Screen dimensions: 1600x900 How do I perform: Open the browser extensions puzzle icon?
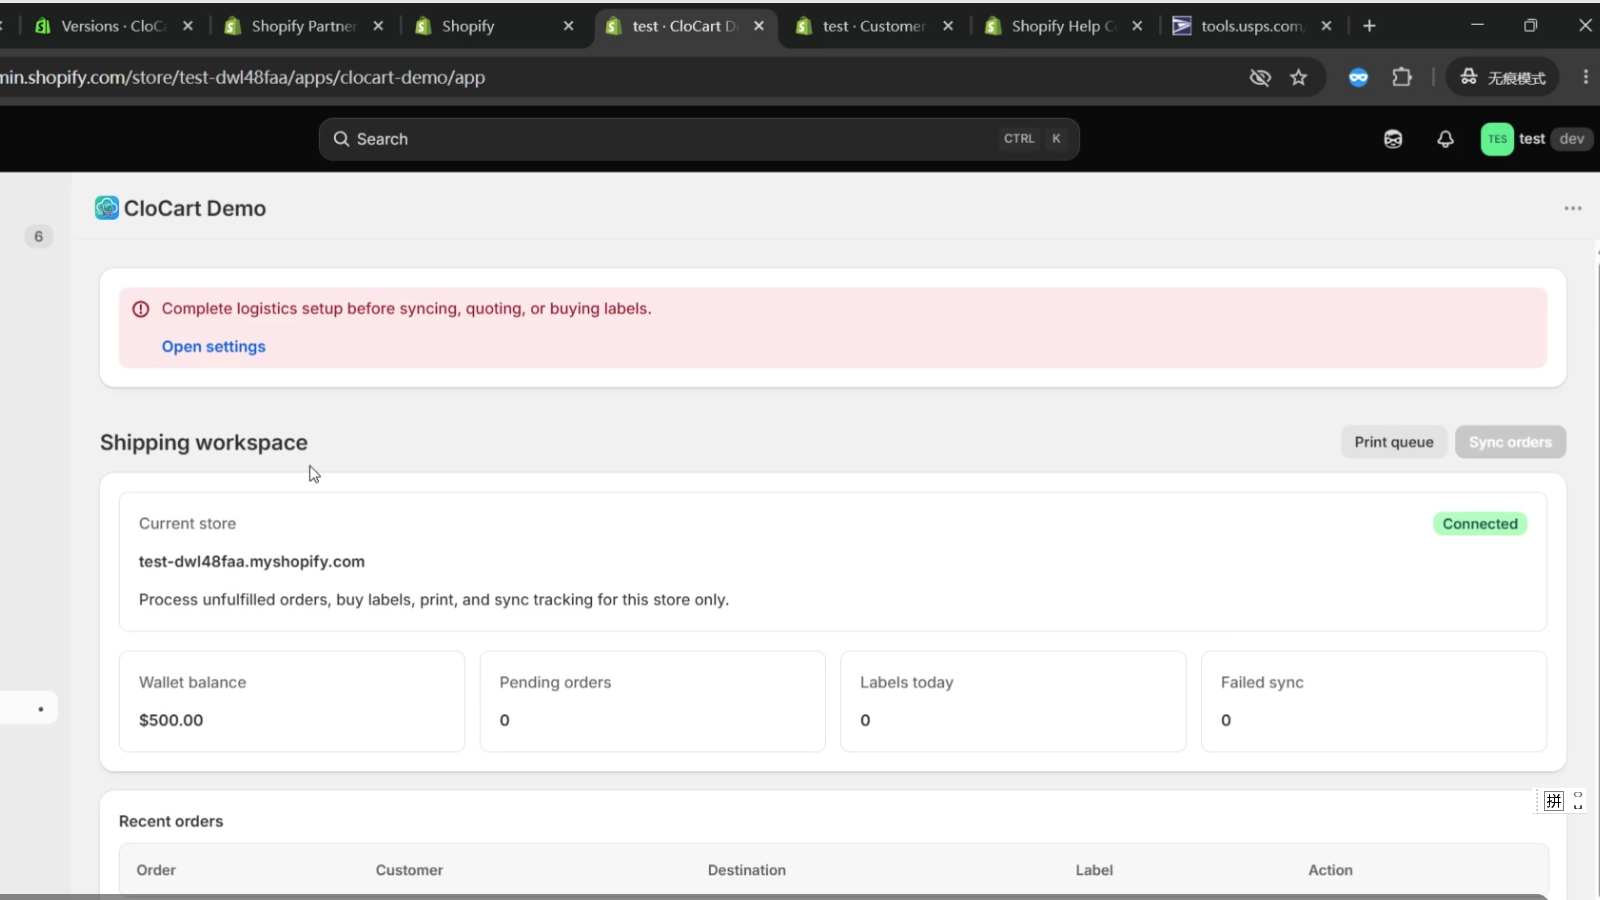1402,77
